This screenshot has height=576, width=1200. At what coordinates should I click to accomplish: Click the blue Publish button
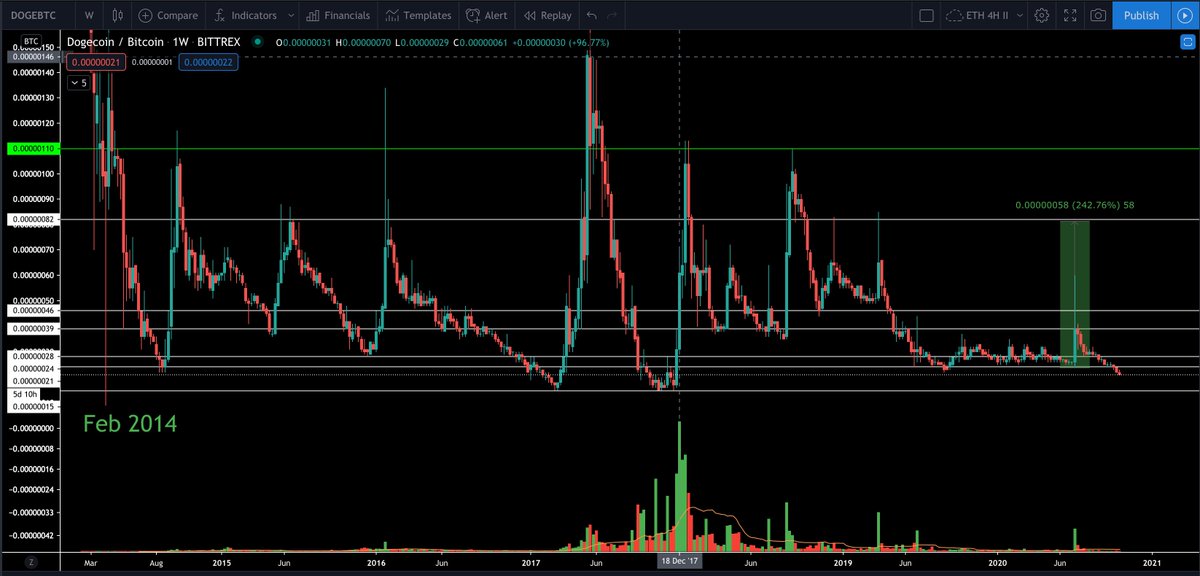tap(1141, 15)
